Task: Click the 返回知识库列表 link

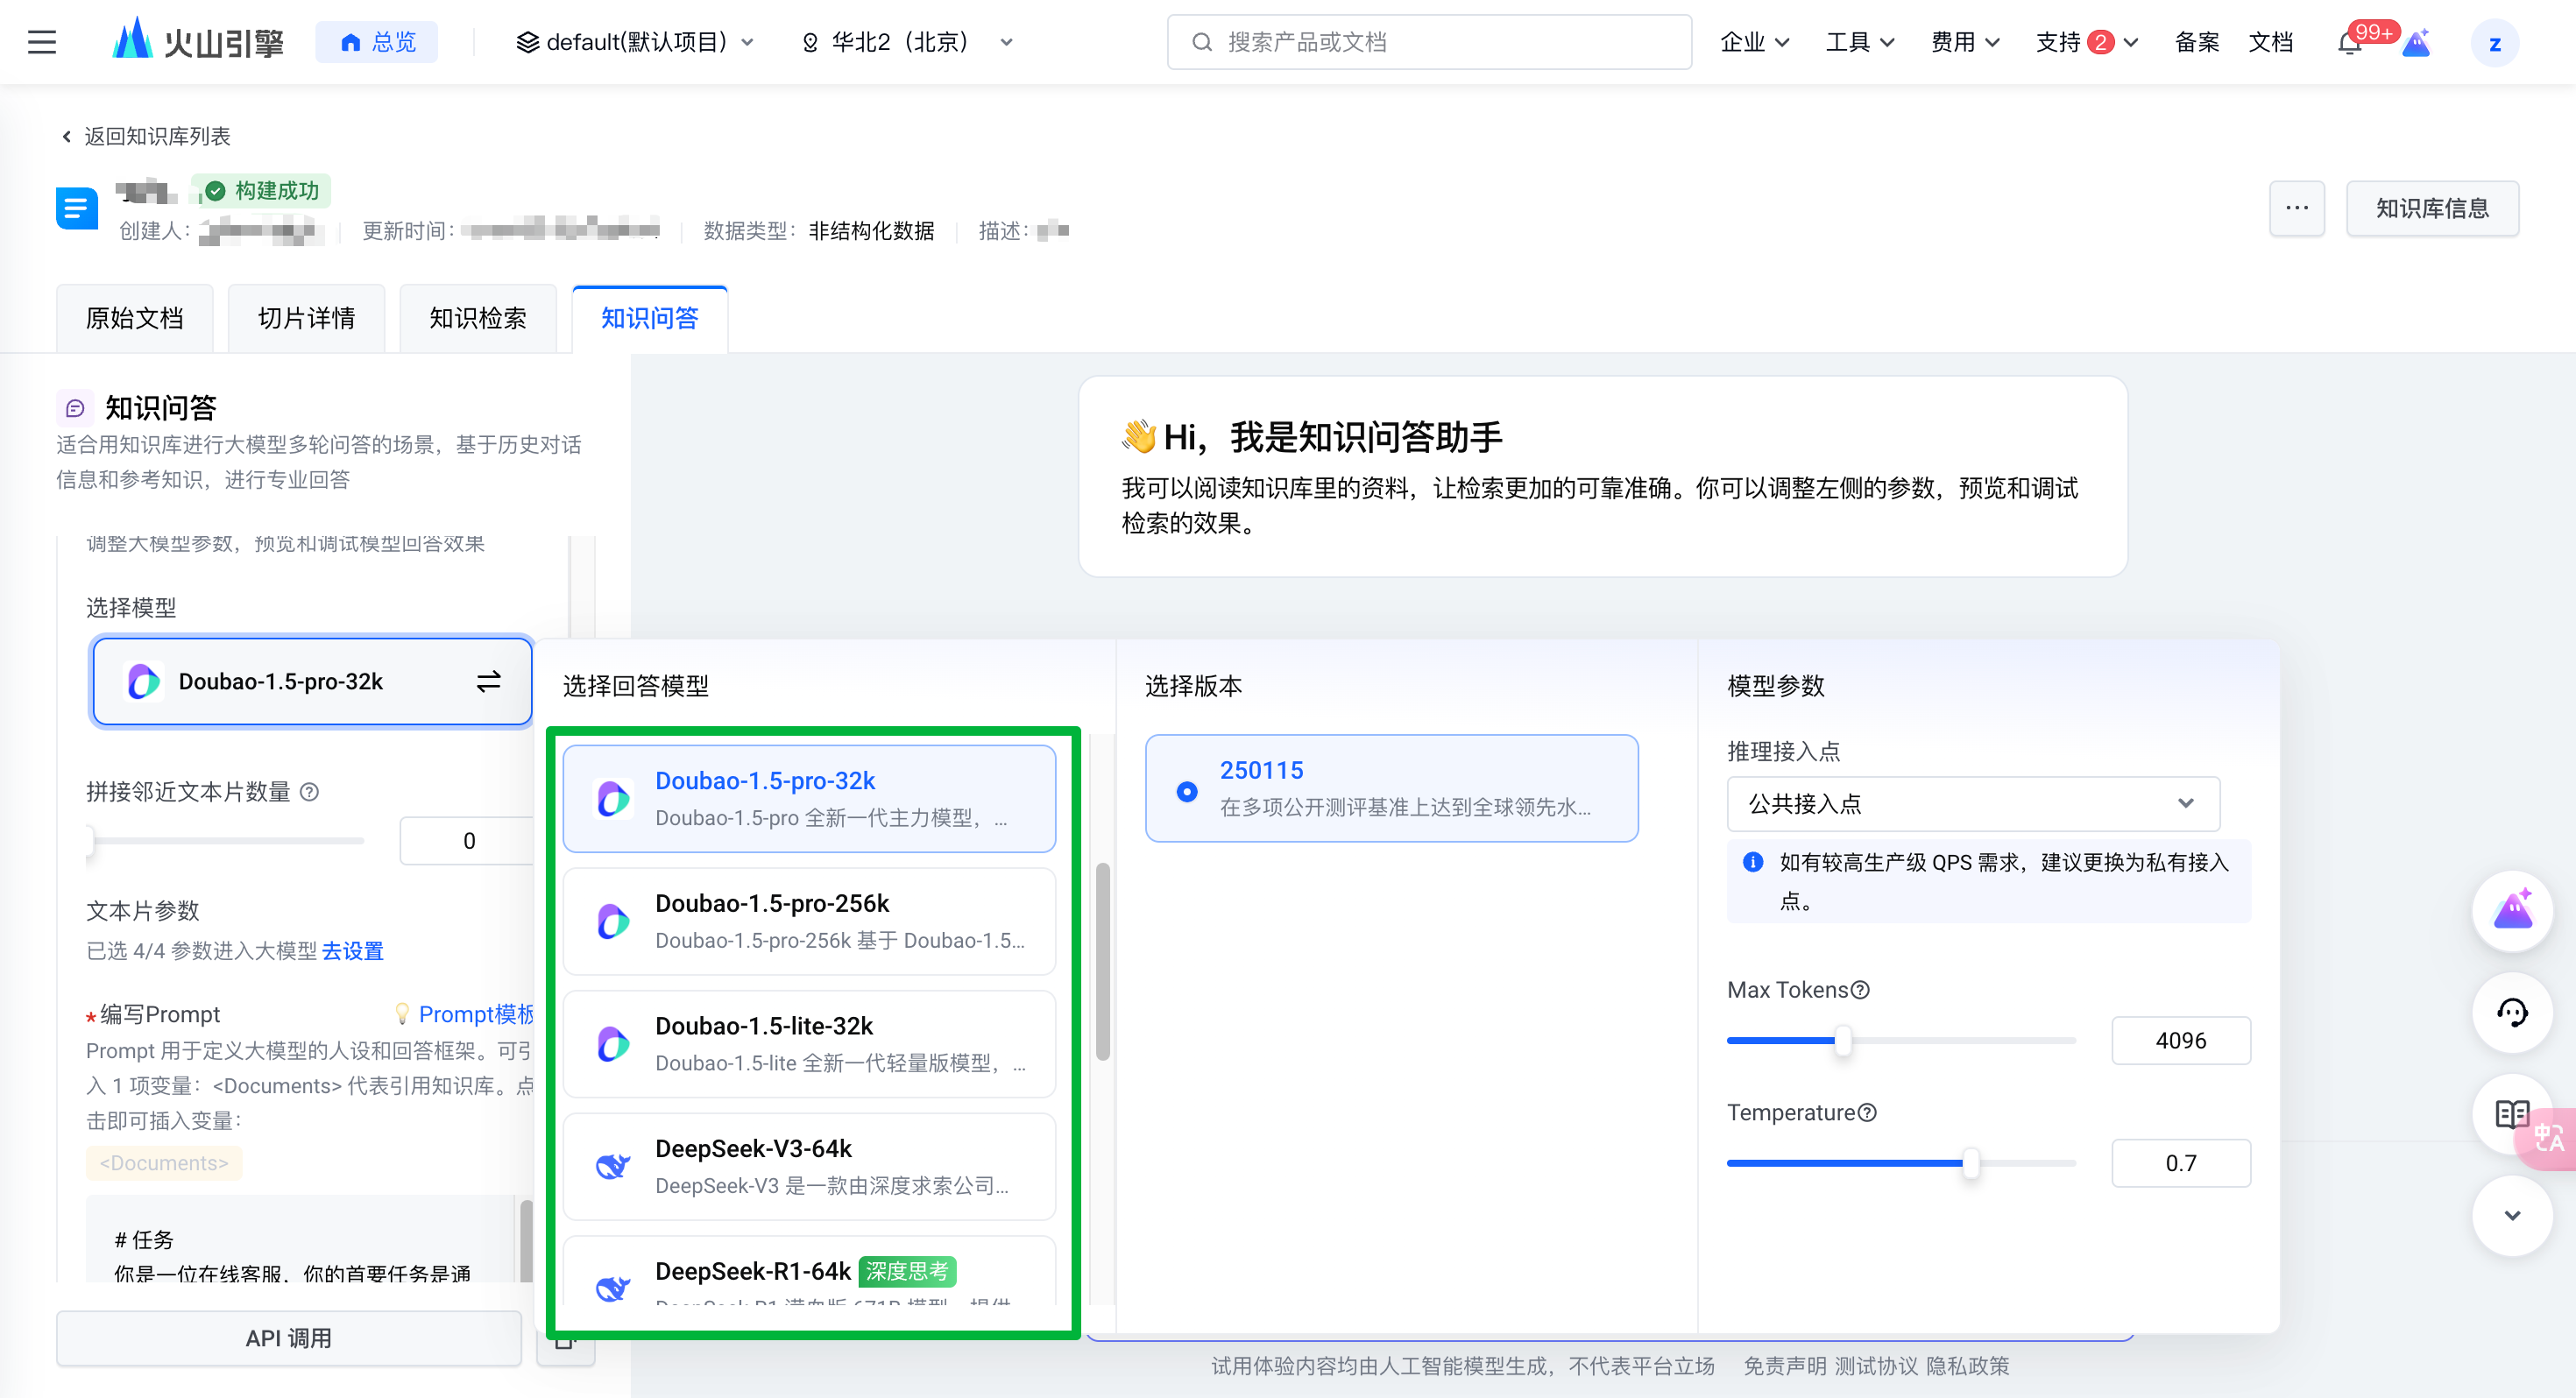Action: pos(146,136)
